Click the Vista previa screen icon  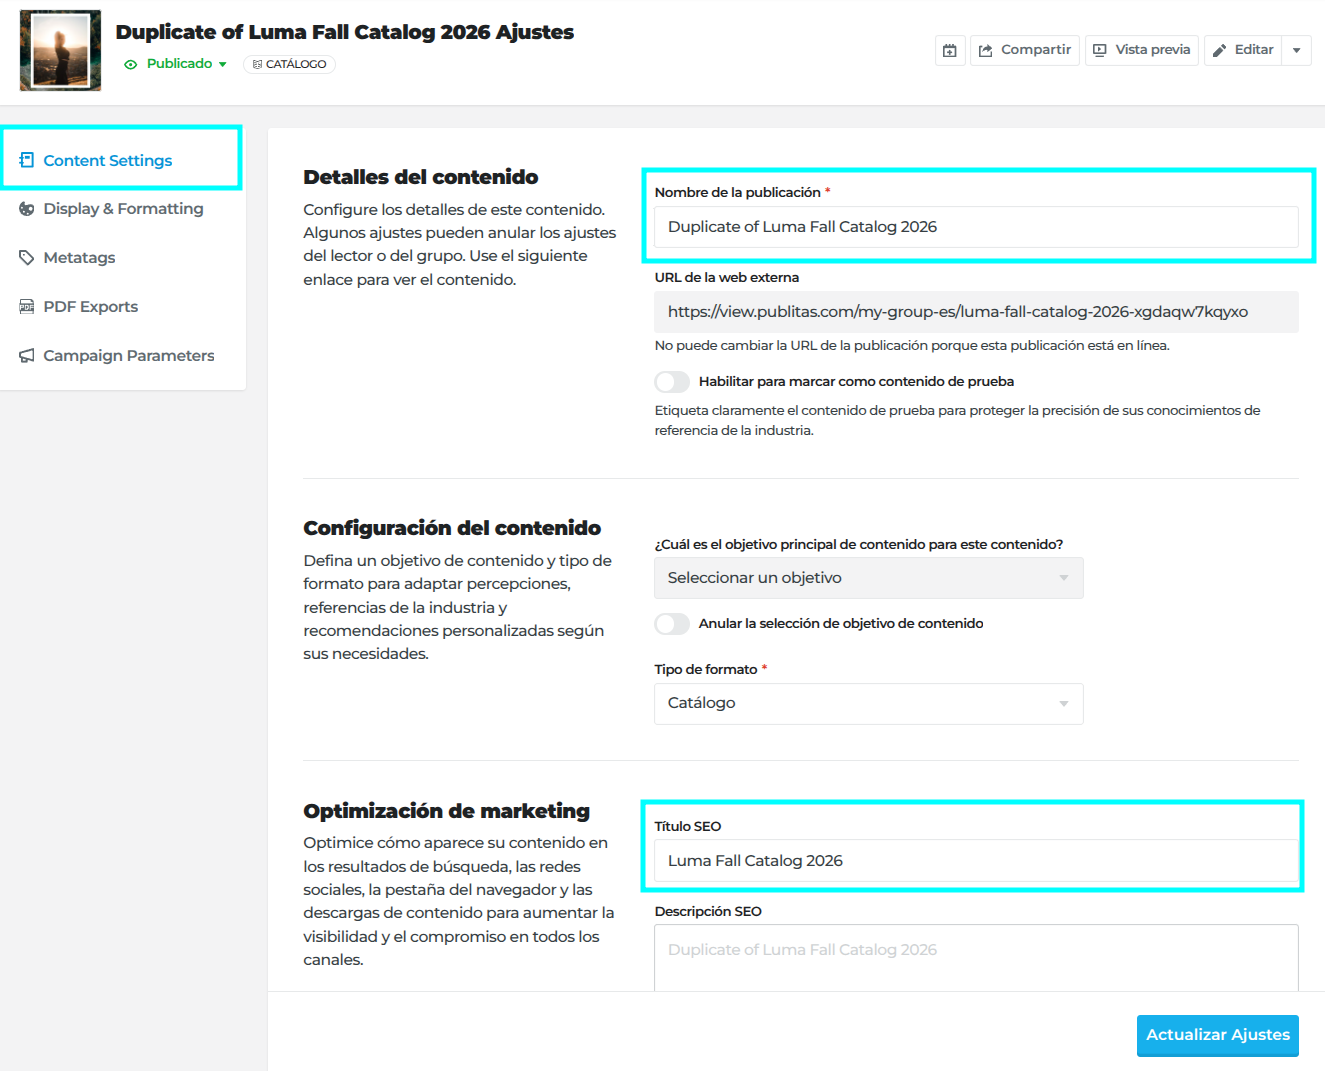point(1099,50)
